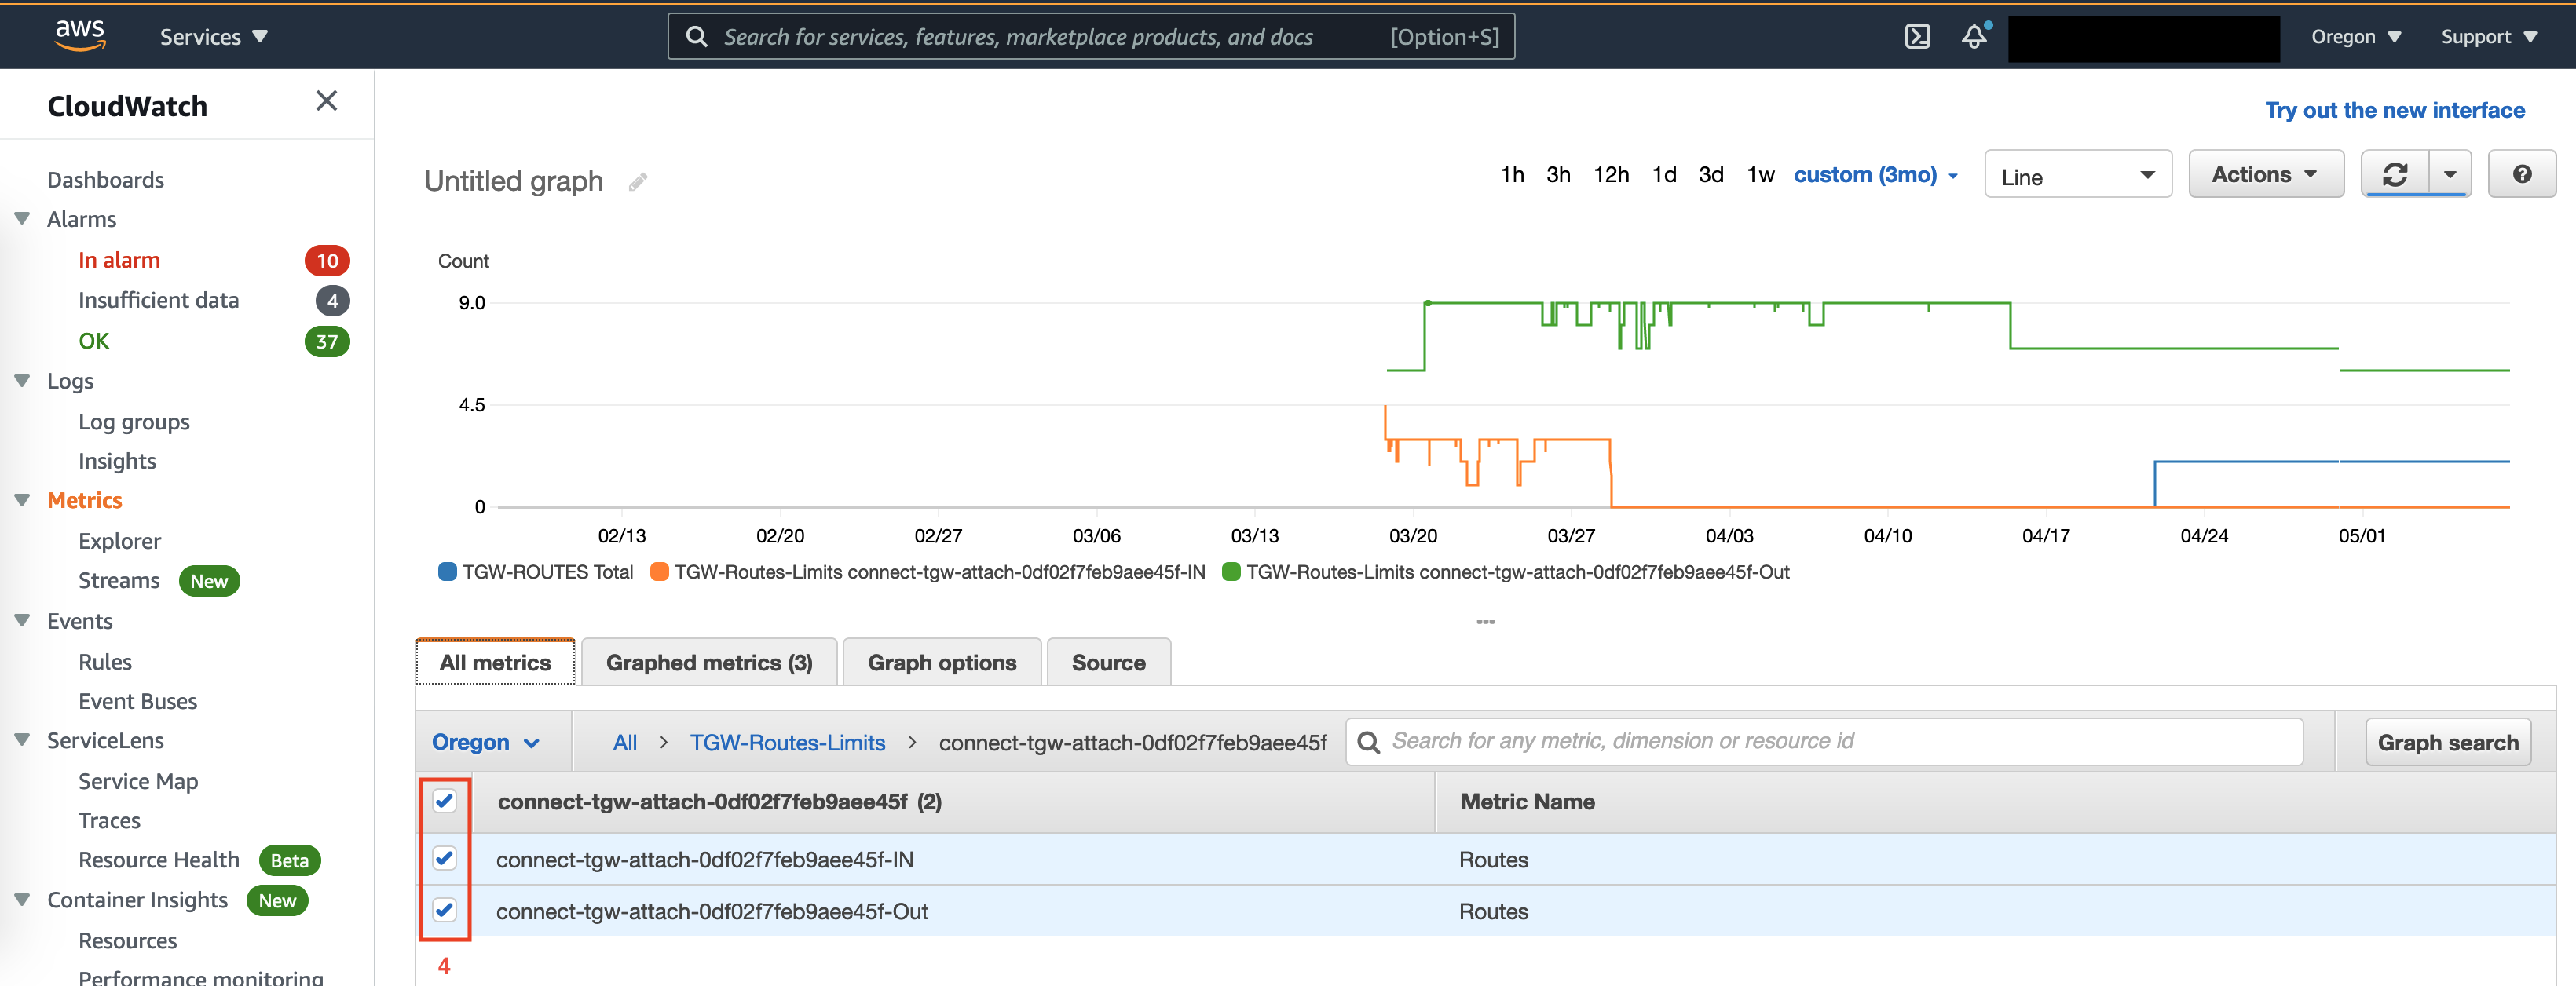The height and width of the screenshot is (986, 2576).
Task: Uncheck the connect-tgw-attach-0df02f7feb9aee45f-IN metric checkbox
Action: pyautogui.click(x=445, y=858)
